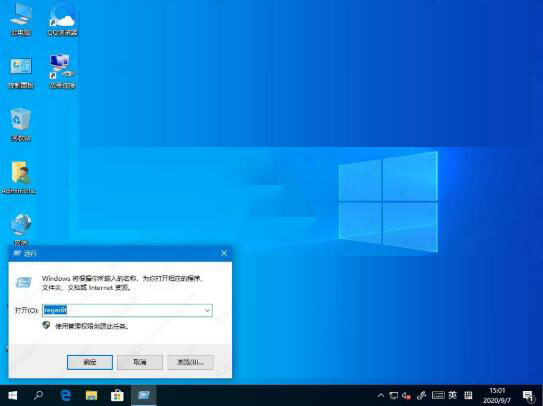Click the Run program icon in dialog
The image size is (543, 406).
[24, 282]
